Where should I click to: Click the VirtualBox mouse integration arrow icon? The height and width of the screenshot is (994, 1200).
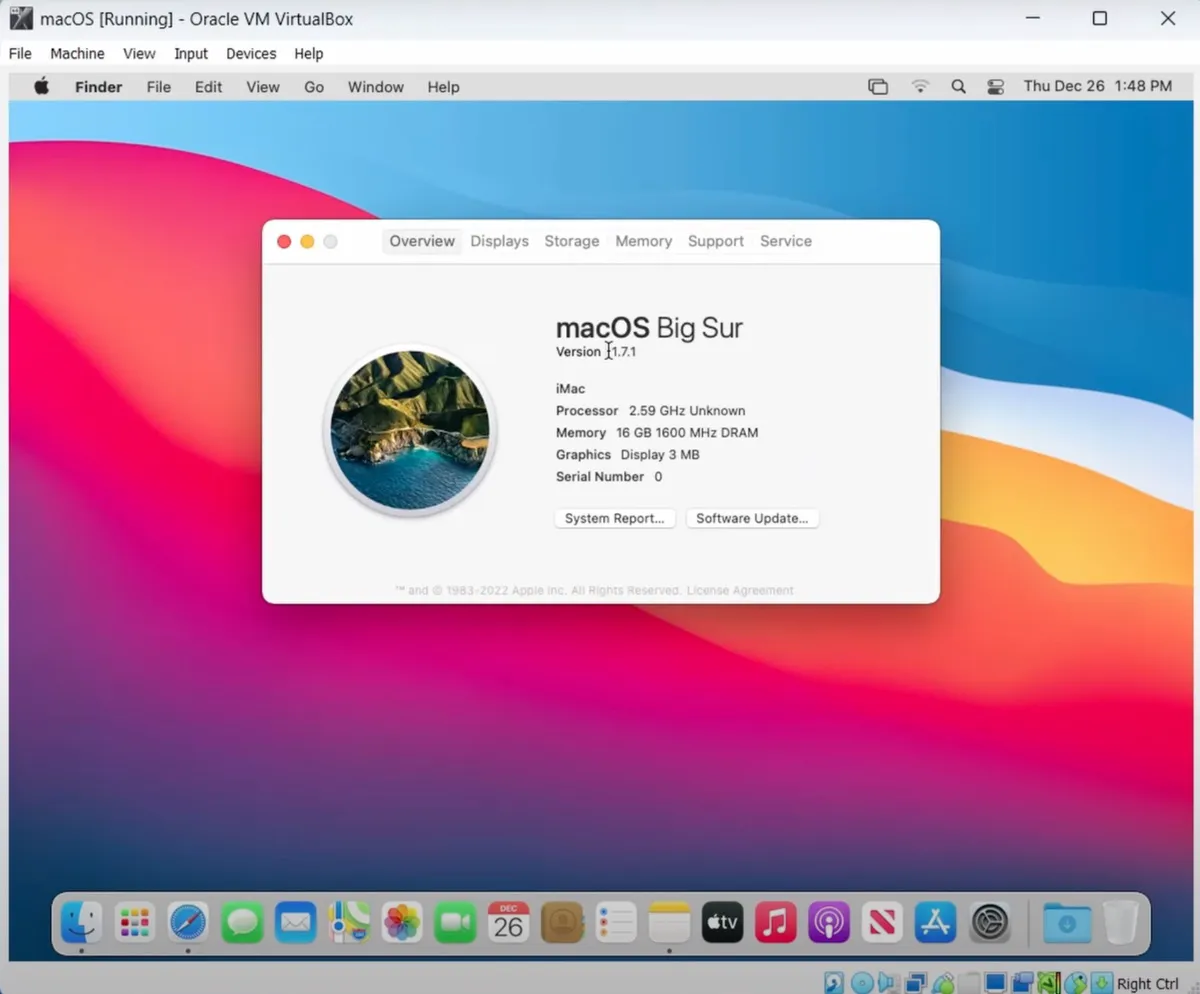pos(1075,982)
